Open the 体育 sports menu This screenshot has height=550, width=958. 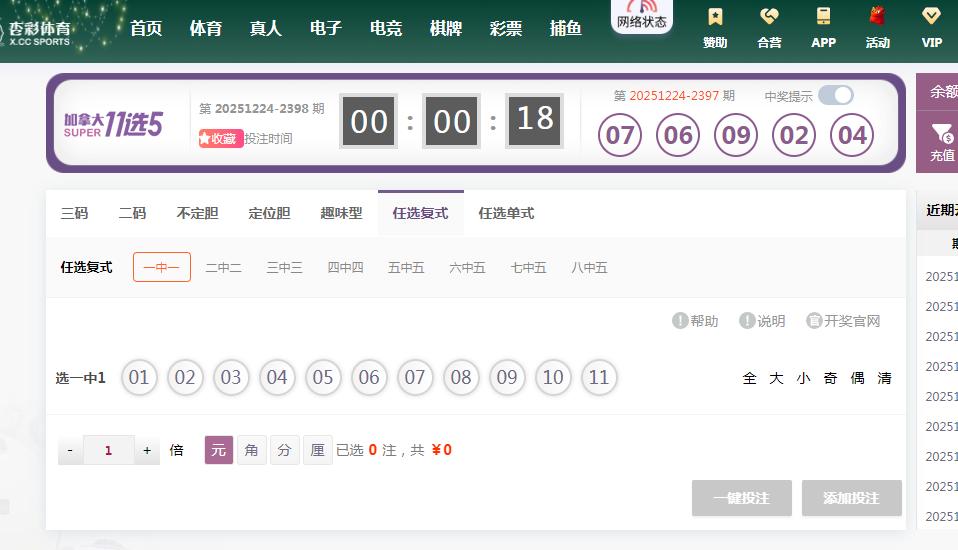point(206,28)
